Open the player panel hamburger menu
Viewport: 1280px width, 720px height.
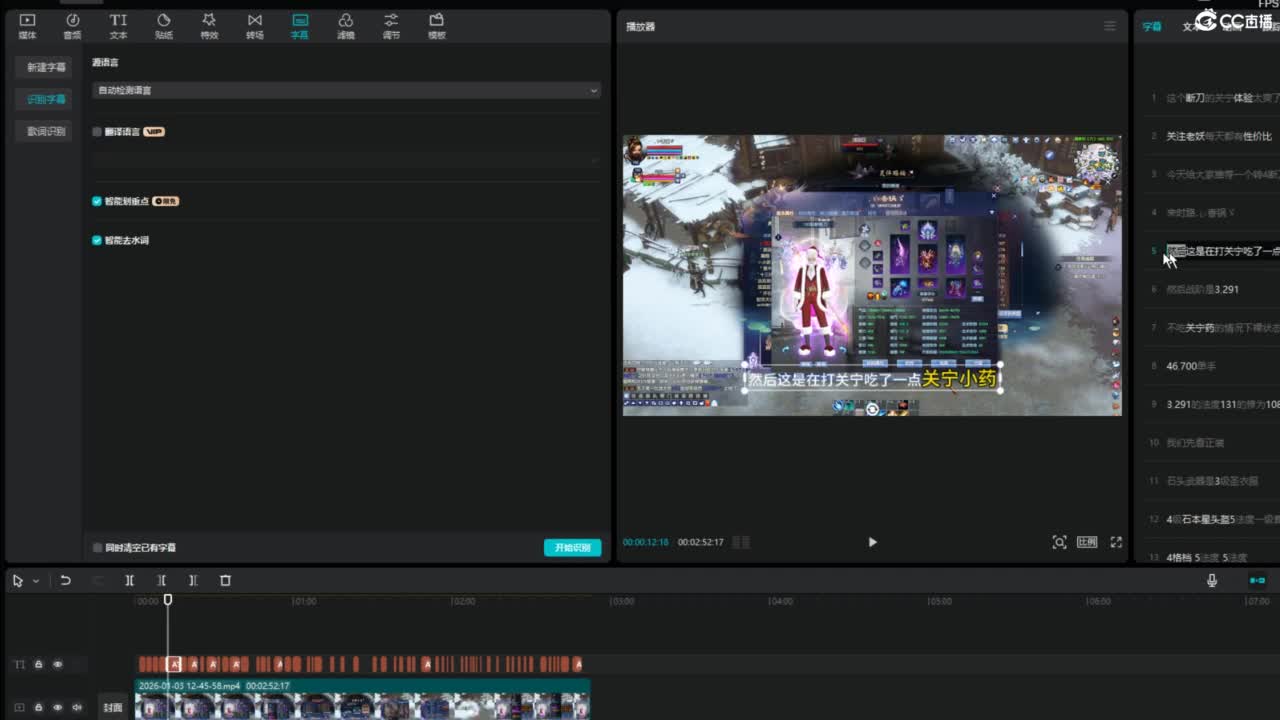pyautogui.click(x=1109, y=26)
